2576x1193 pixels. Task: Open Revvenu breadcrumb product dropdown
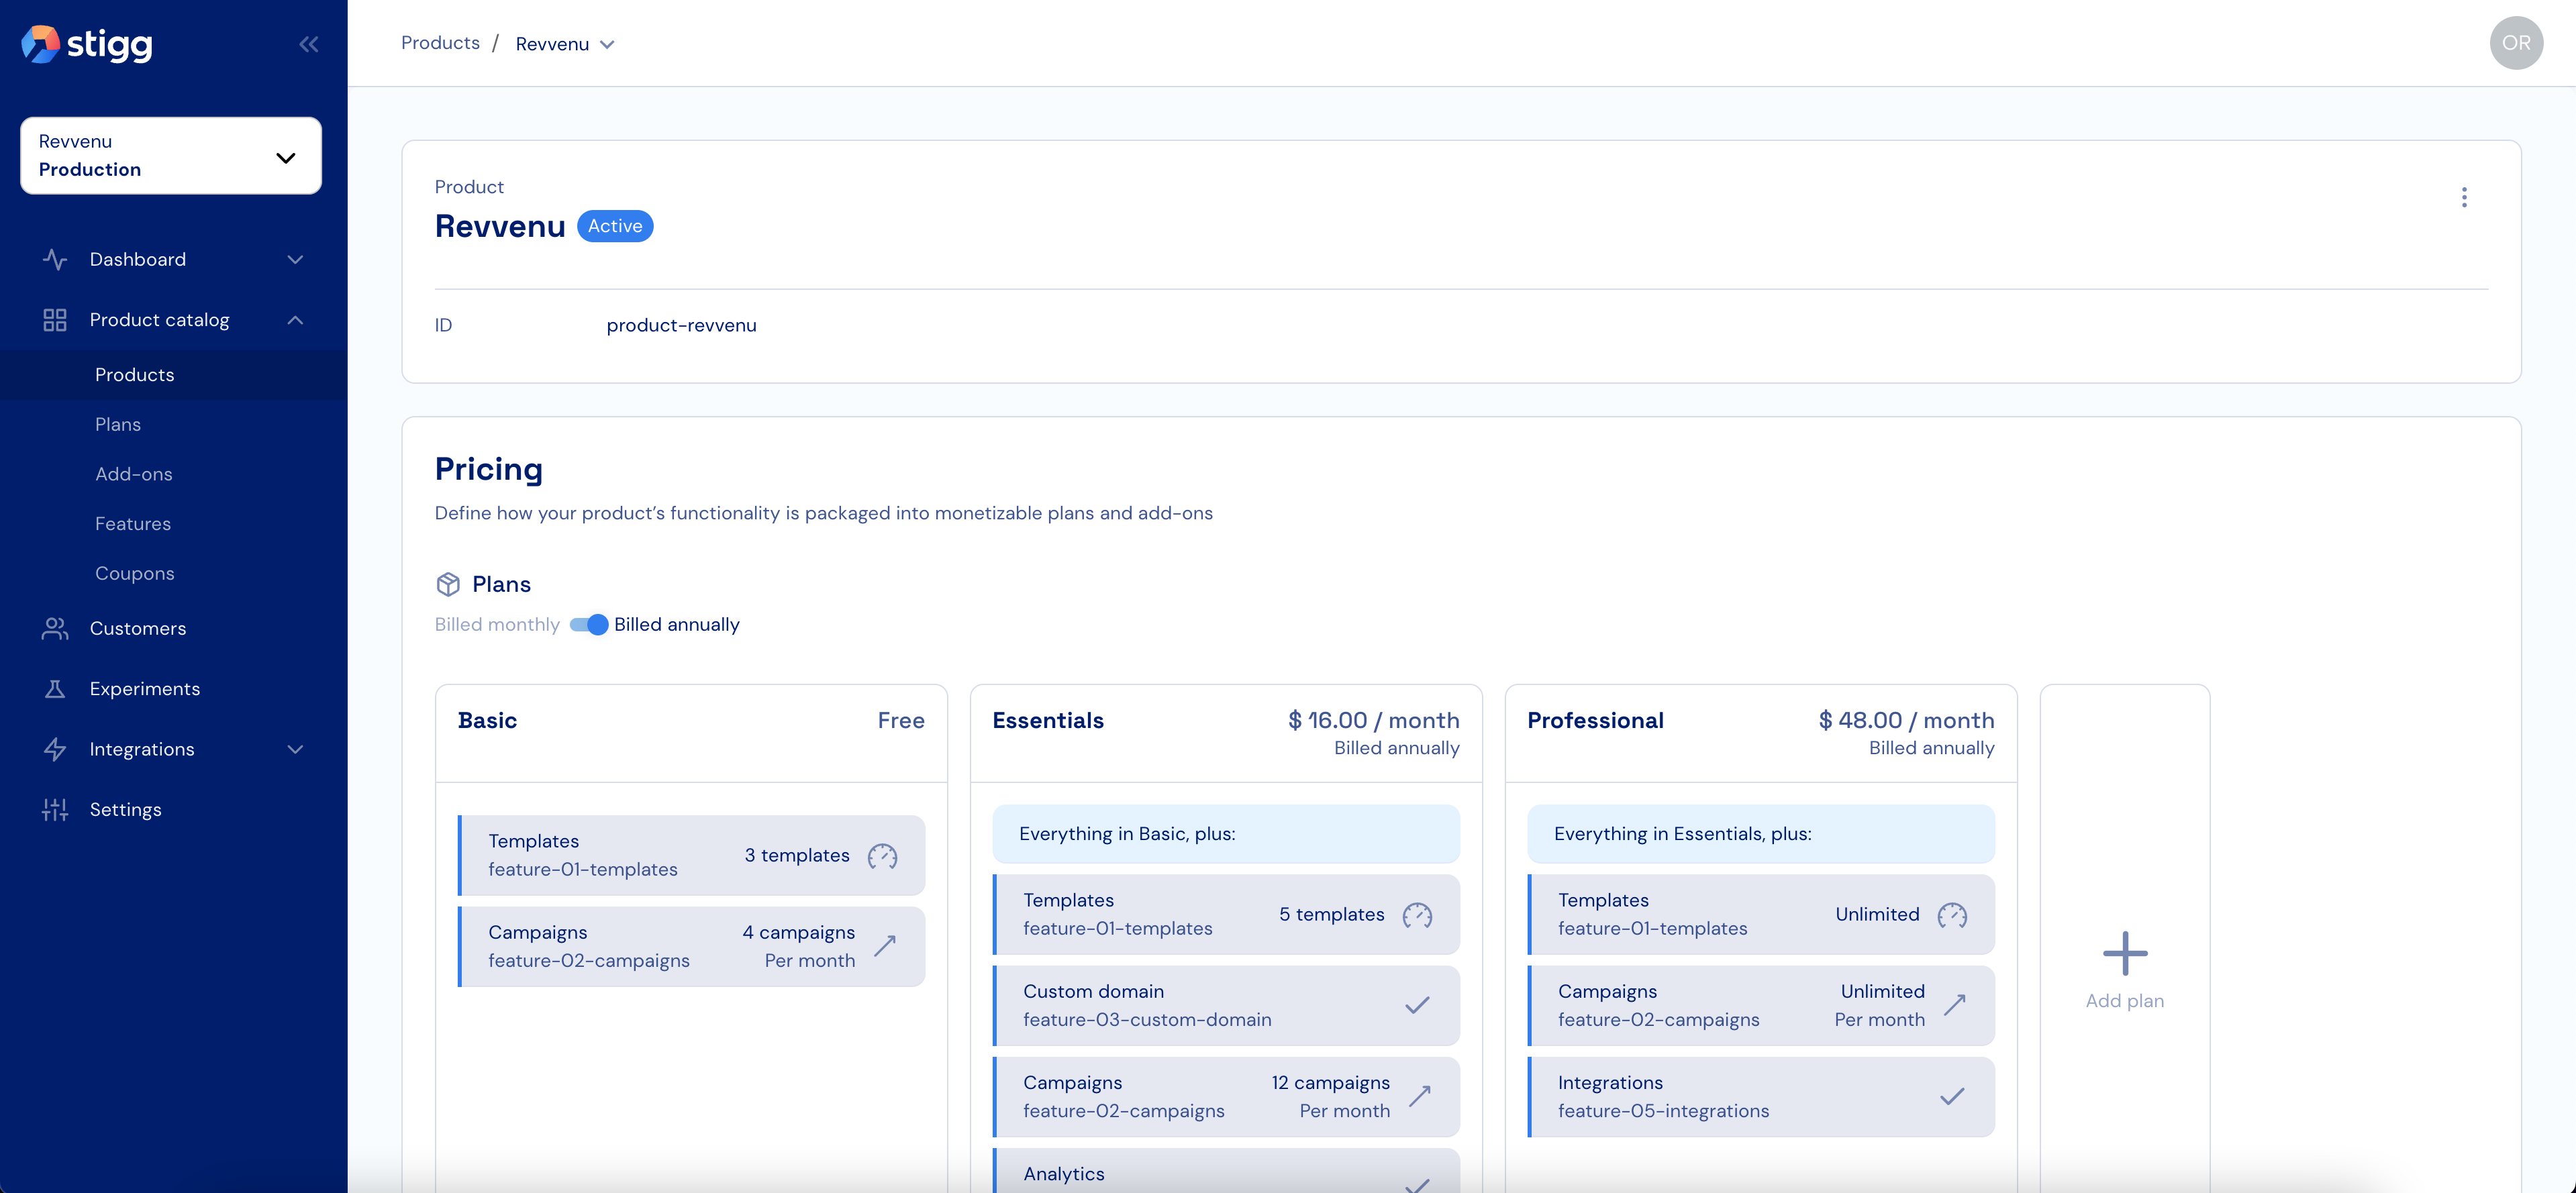coord(565,44)
